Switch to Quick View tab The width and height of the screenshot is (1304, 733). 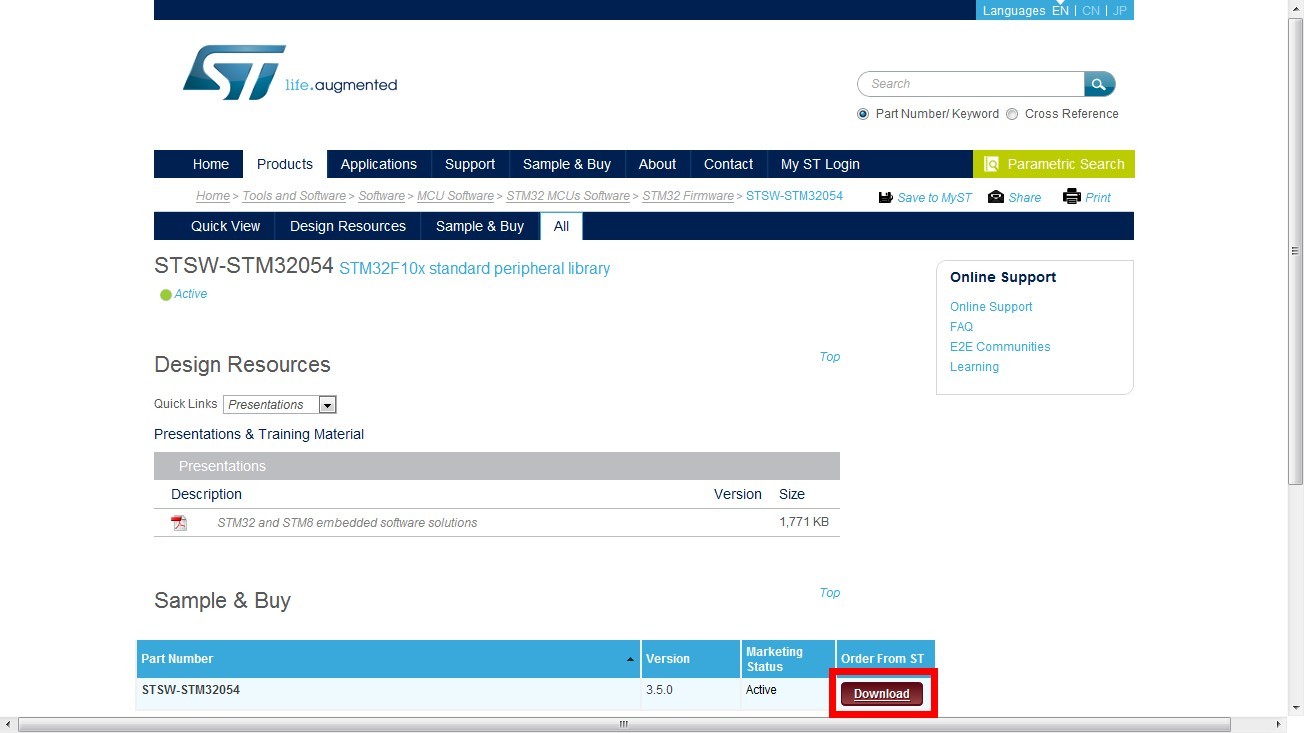(x=226, y=226)
